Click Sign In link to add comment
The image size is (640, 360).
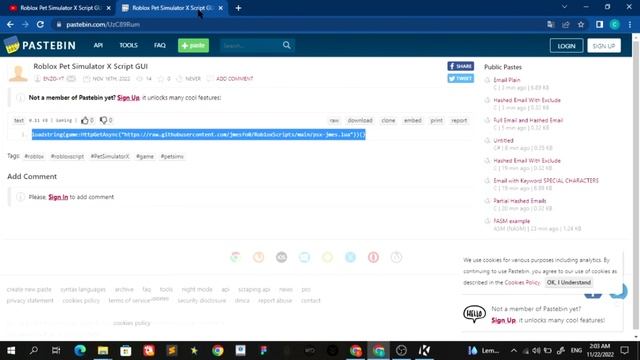point(58,197)
